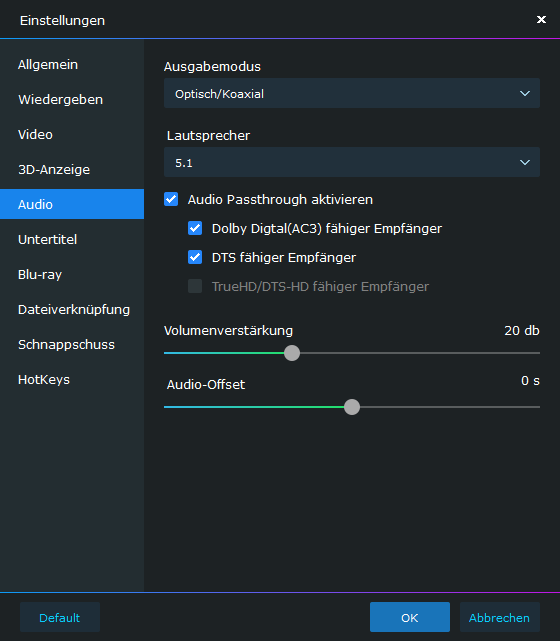
Task: Uncheck Dolby Digtal(AC3) fähiger Empfänger
Action: pos(195,228)
